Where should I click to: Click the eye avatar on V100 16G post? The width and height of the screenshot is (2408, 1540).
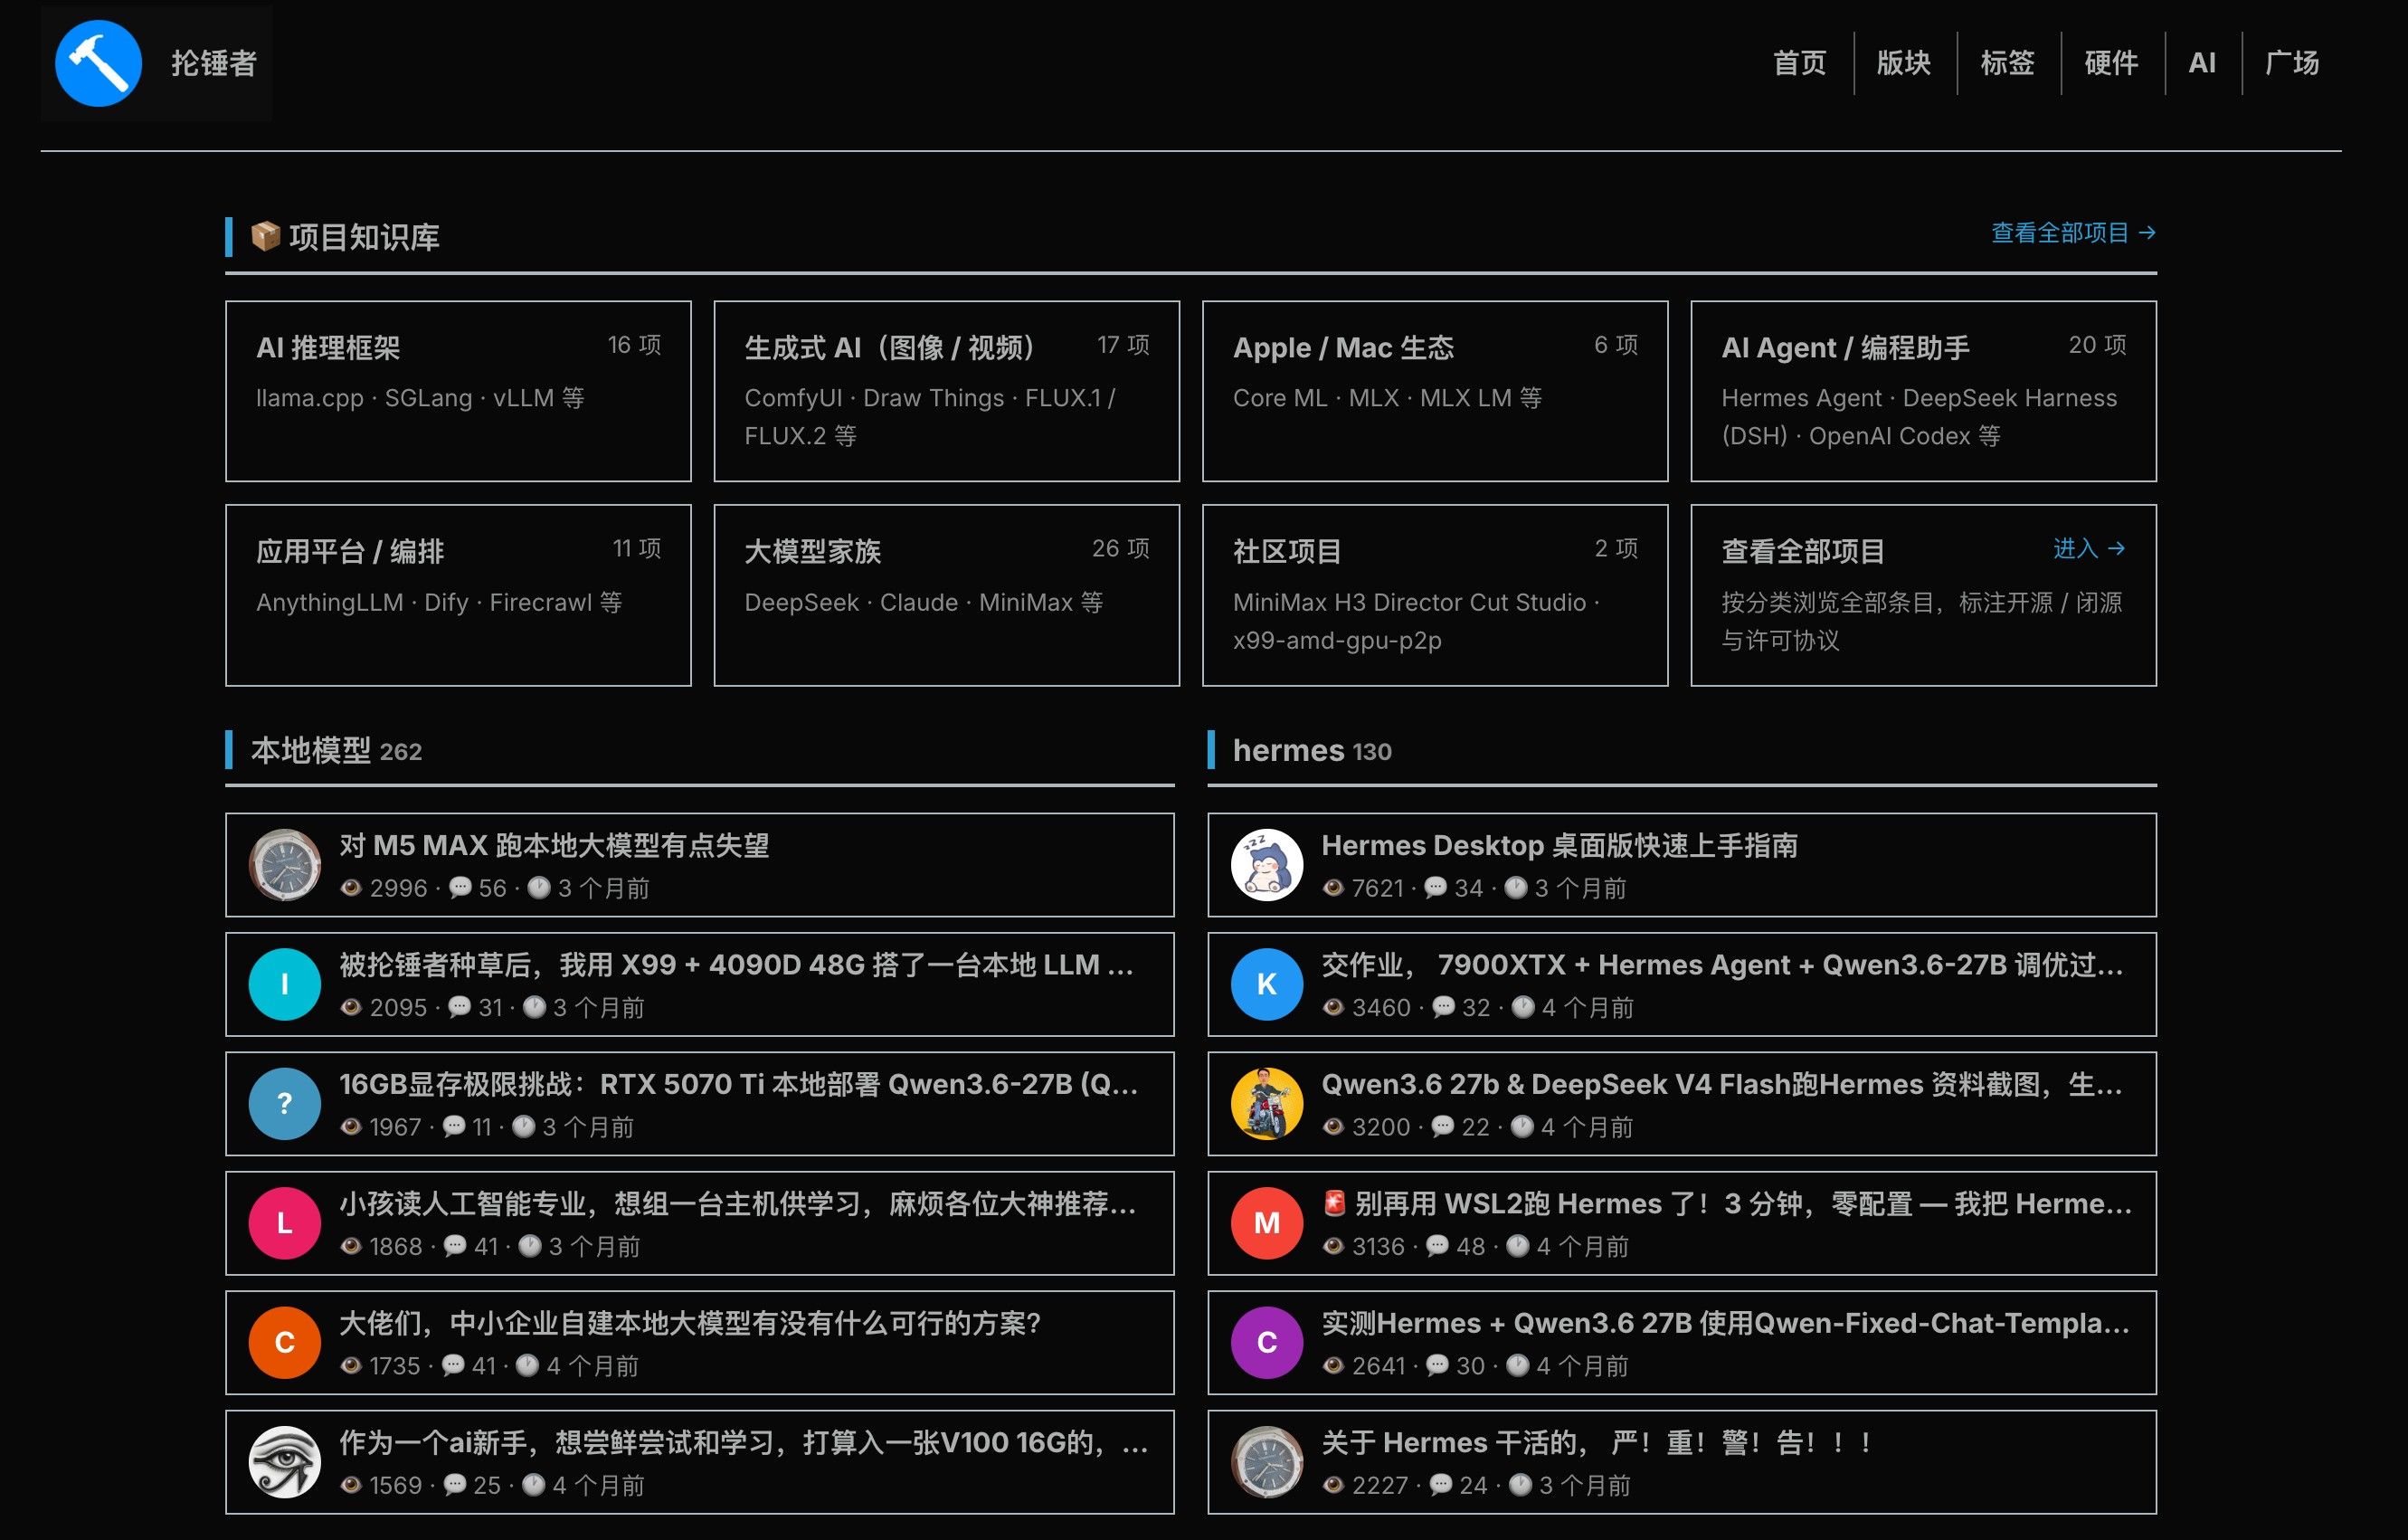285,1462
